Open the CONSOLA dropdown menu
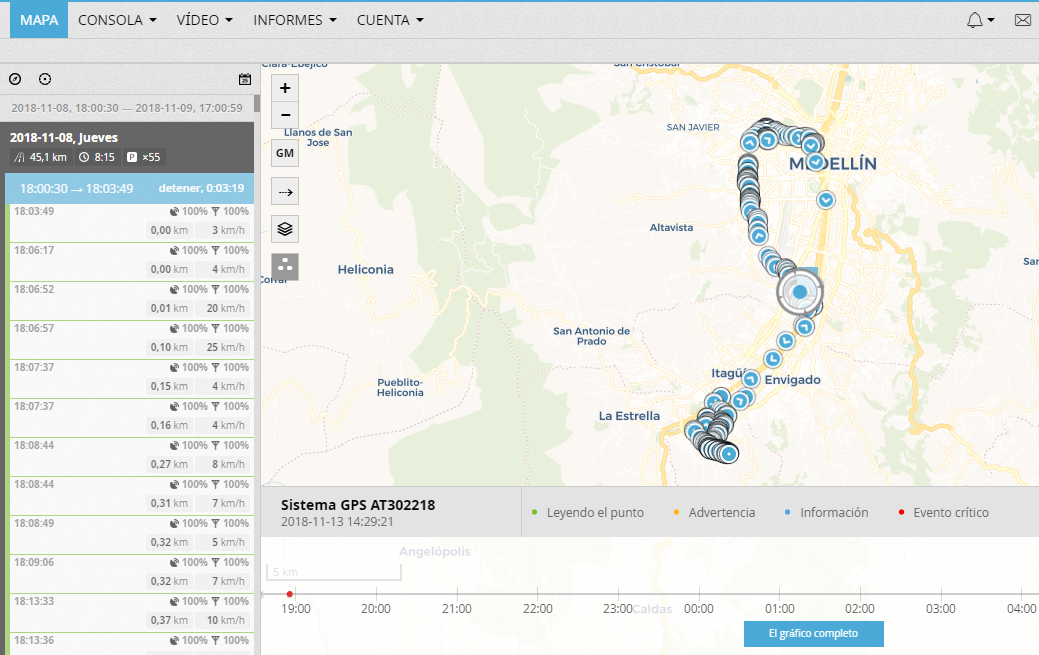This screenshot has height=655, width=1039. tap(117, 20)
